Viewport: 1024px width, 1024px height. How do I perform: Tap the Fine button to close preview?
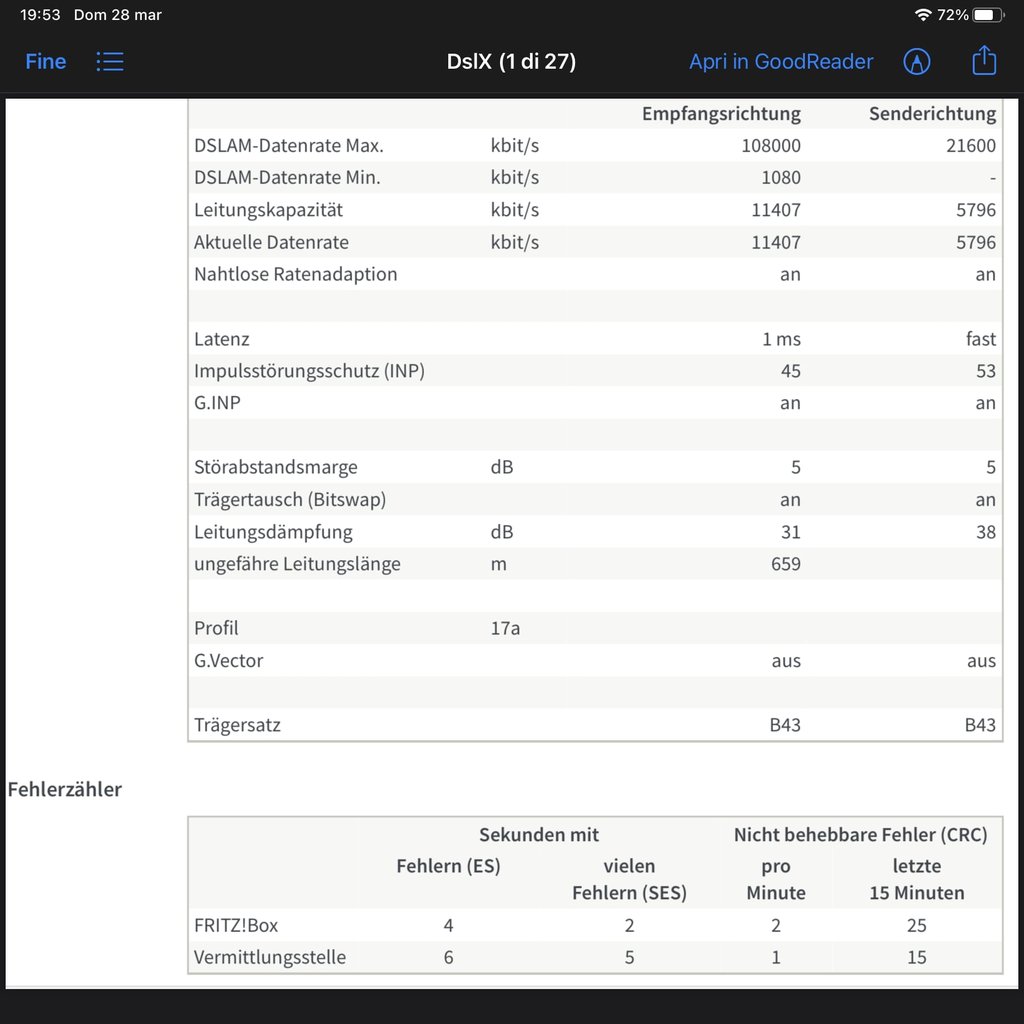point(45,62)
